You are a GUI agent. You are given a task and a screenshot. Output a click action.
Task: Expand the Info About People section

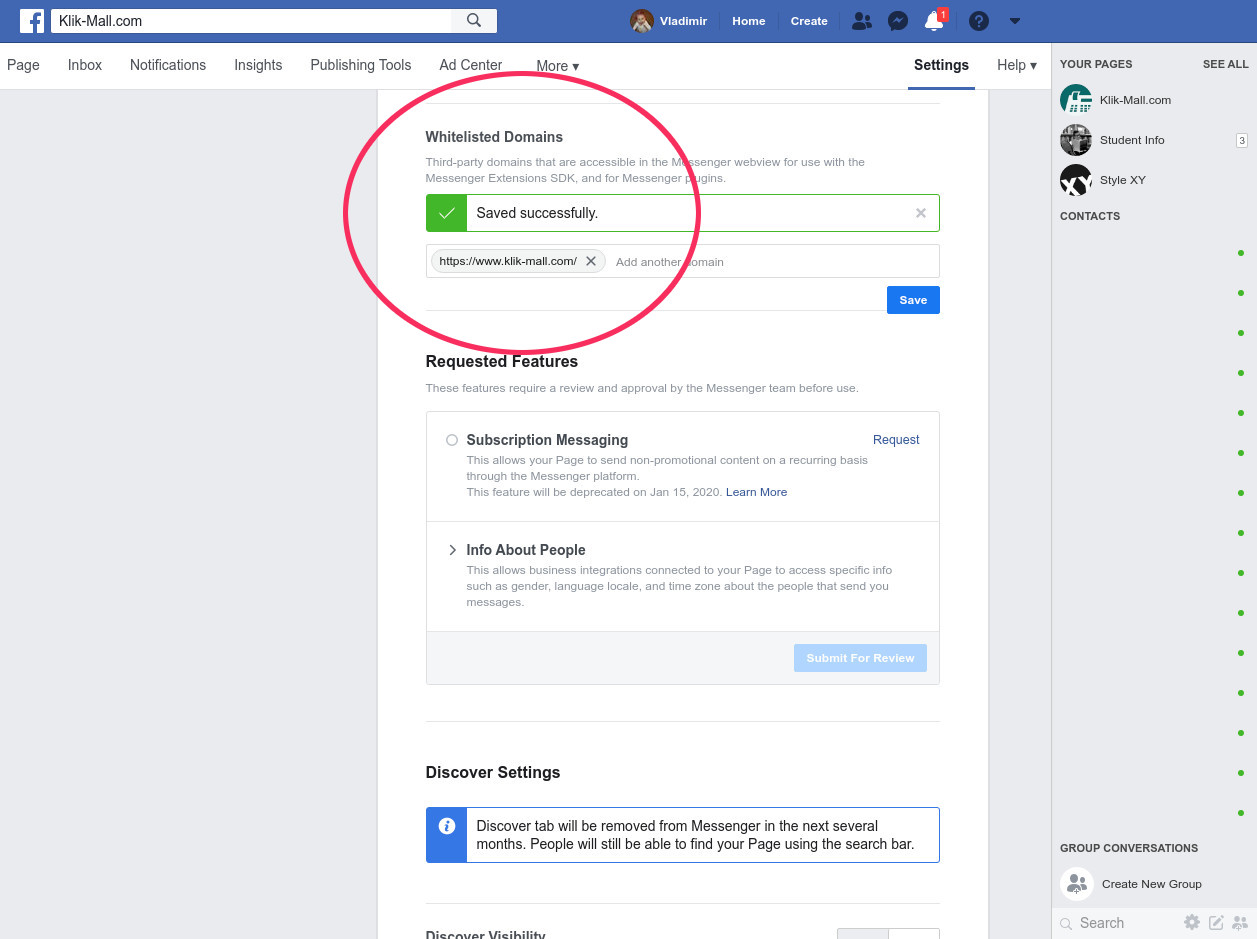452,550
